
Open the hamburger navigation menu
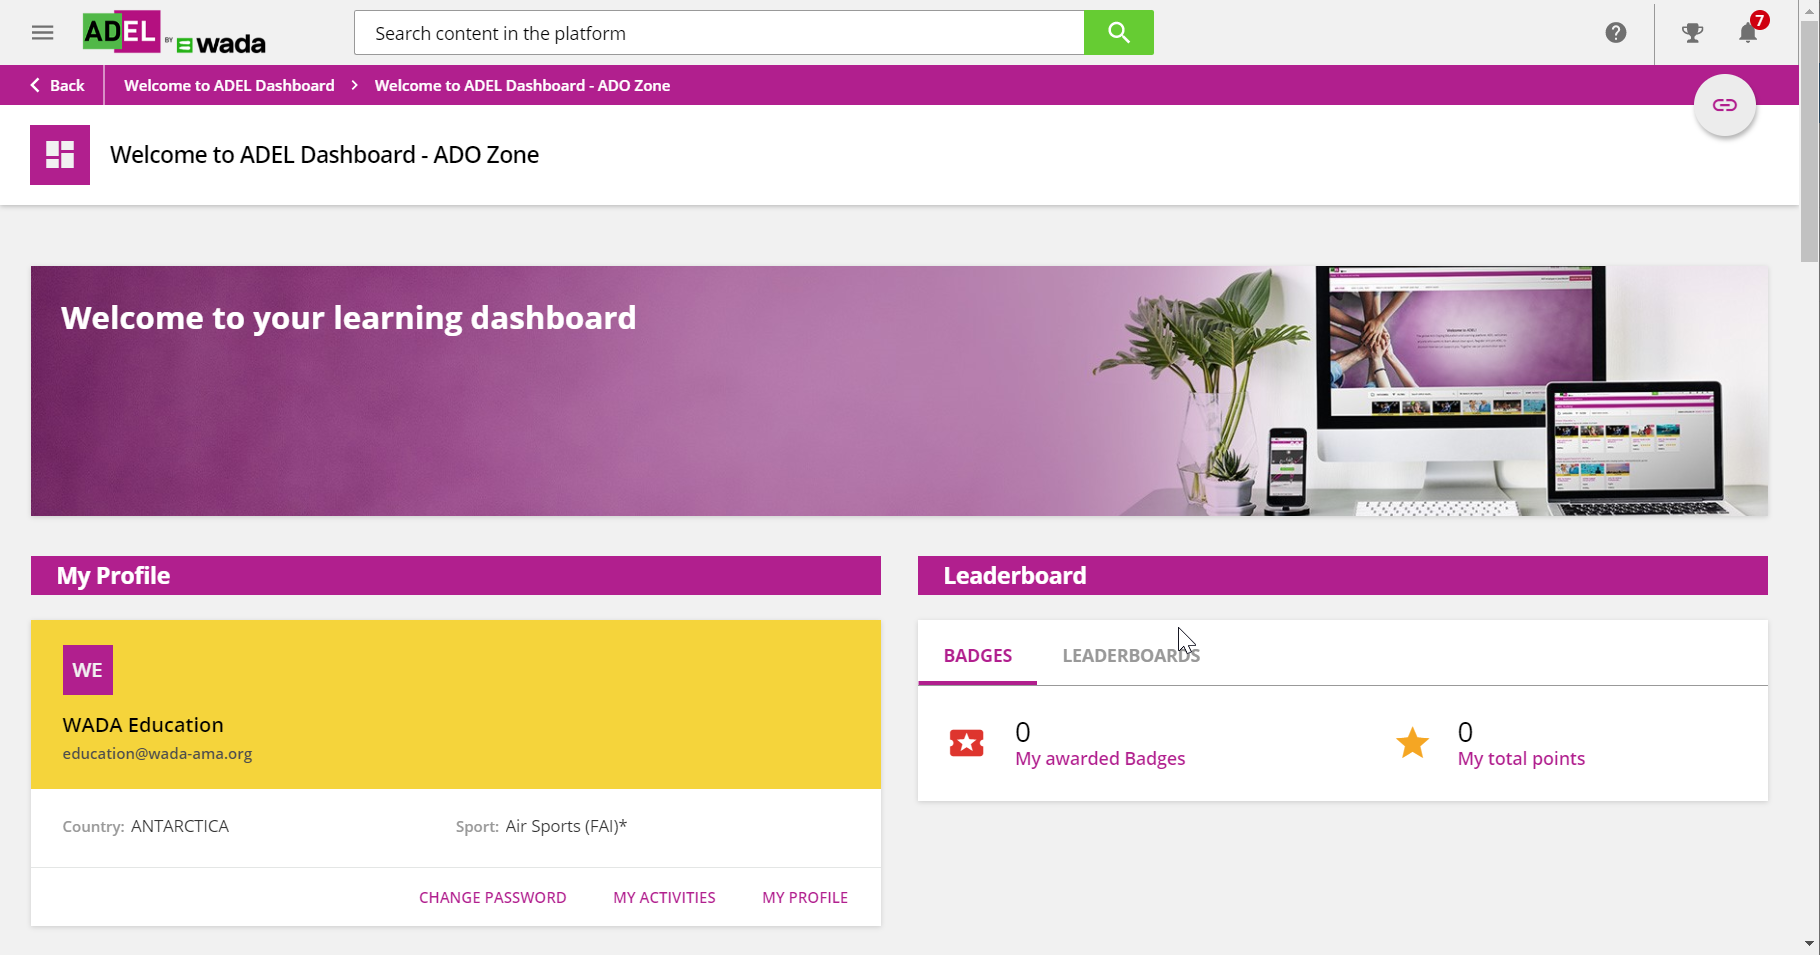pyautogui.click(x=42, y=32)
